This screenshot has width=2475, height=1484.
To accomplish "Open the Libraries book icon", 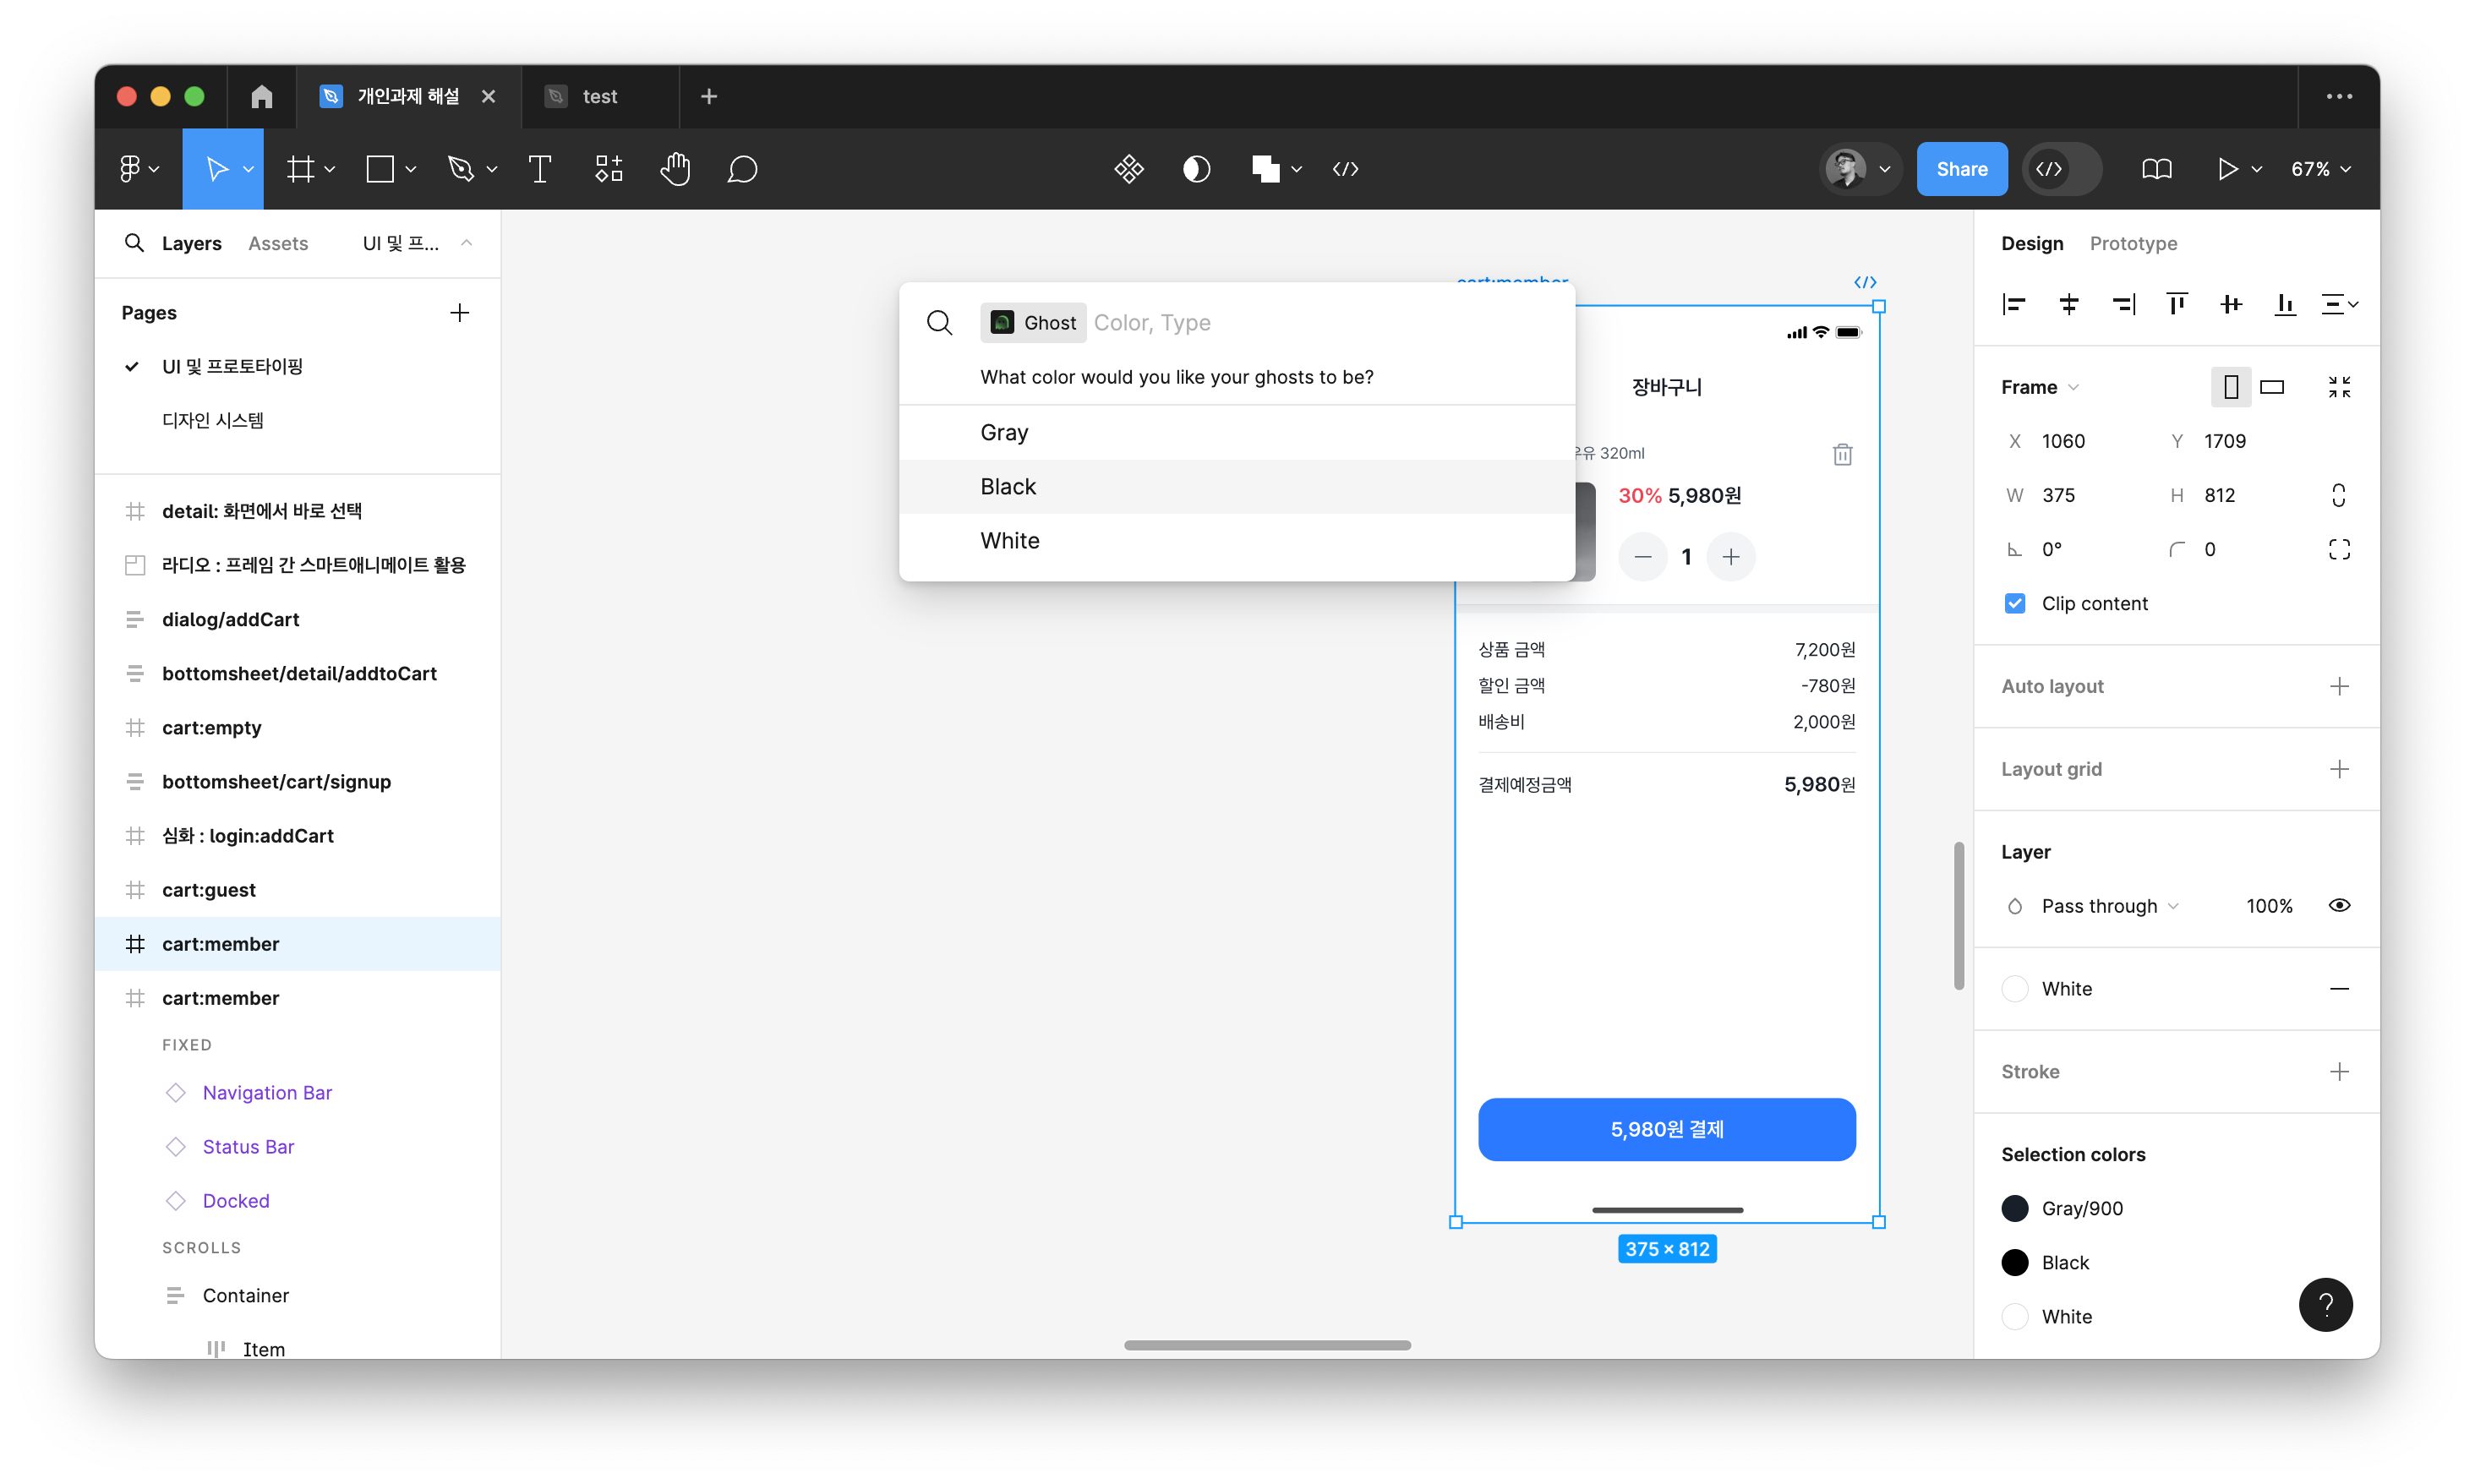I will [2156, 169].
